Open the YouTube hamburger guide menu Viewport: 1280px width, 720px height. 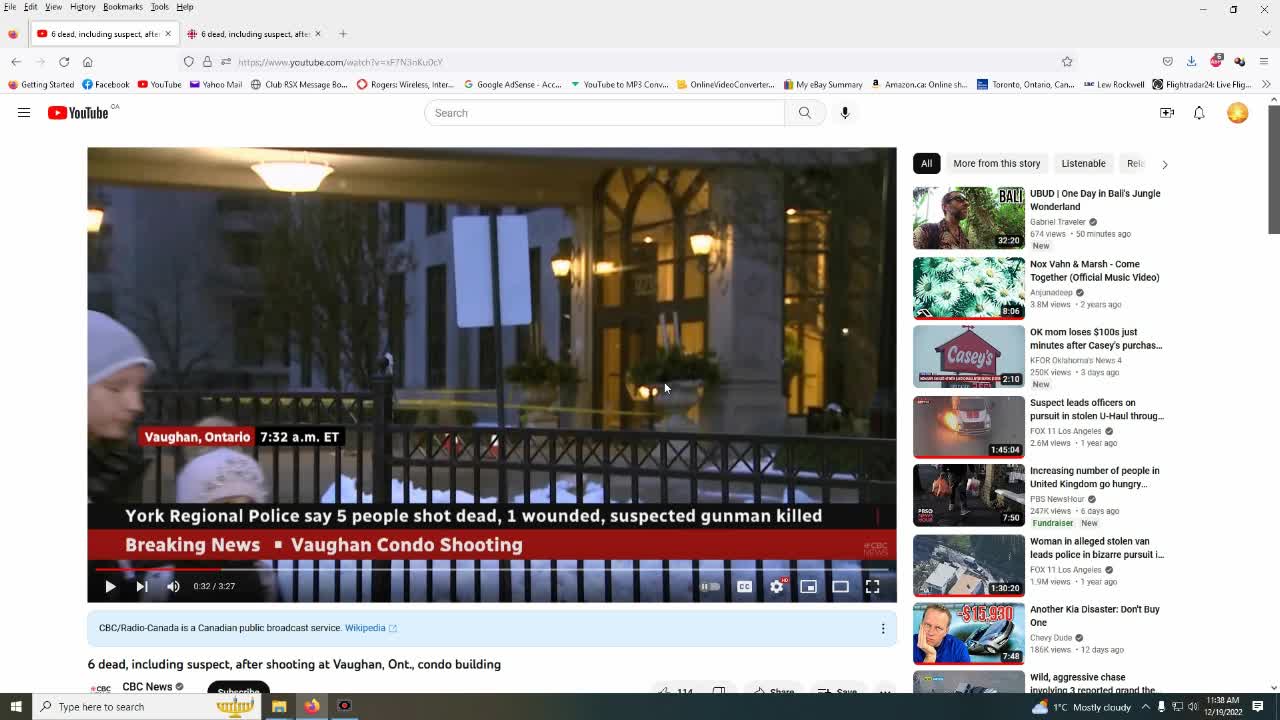coord(23,113)
